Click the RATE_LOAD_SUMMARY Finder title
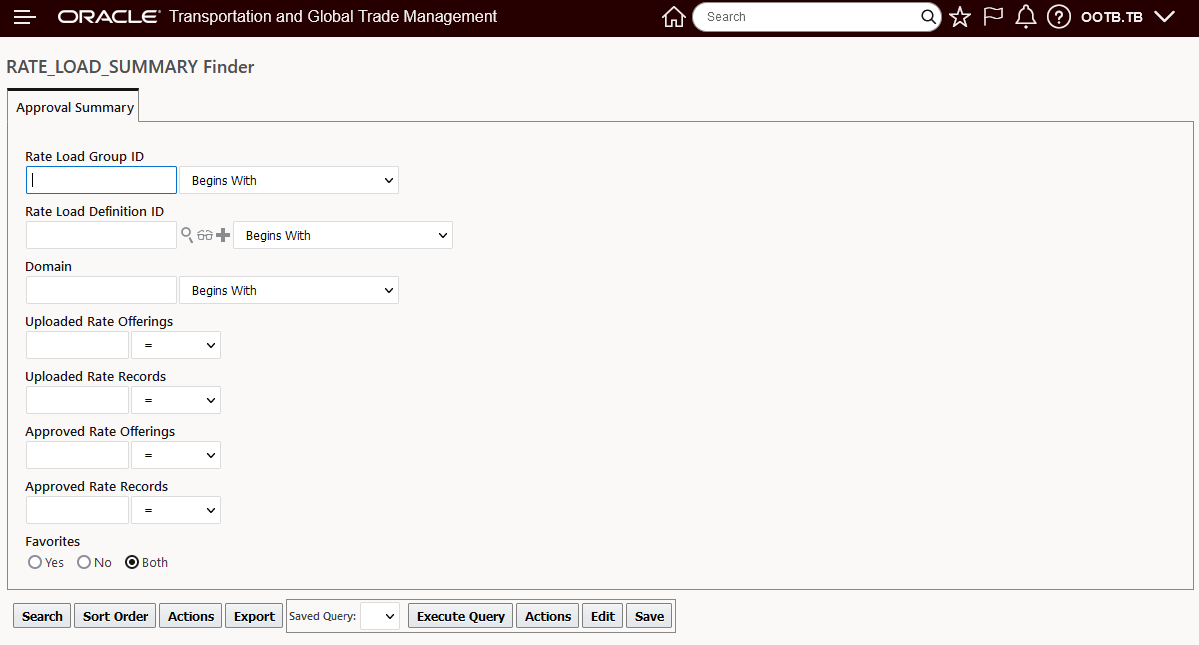This screenshot has width=1199, height=645. [x=130, y=66]
